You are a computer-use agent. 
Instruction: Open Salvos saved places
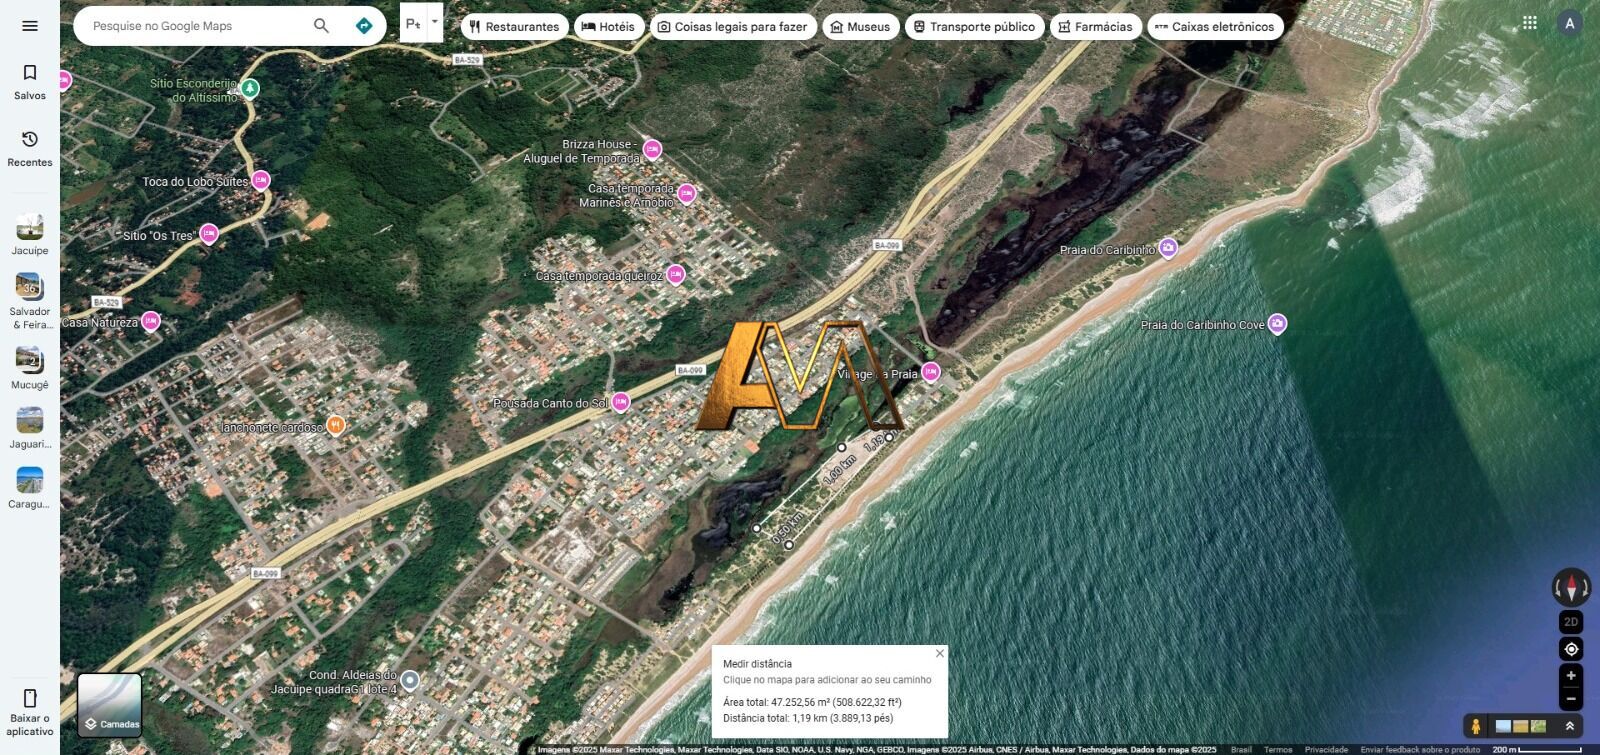(30, 81)
